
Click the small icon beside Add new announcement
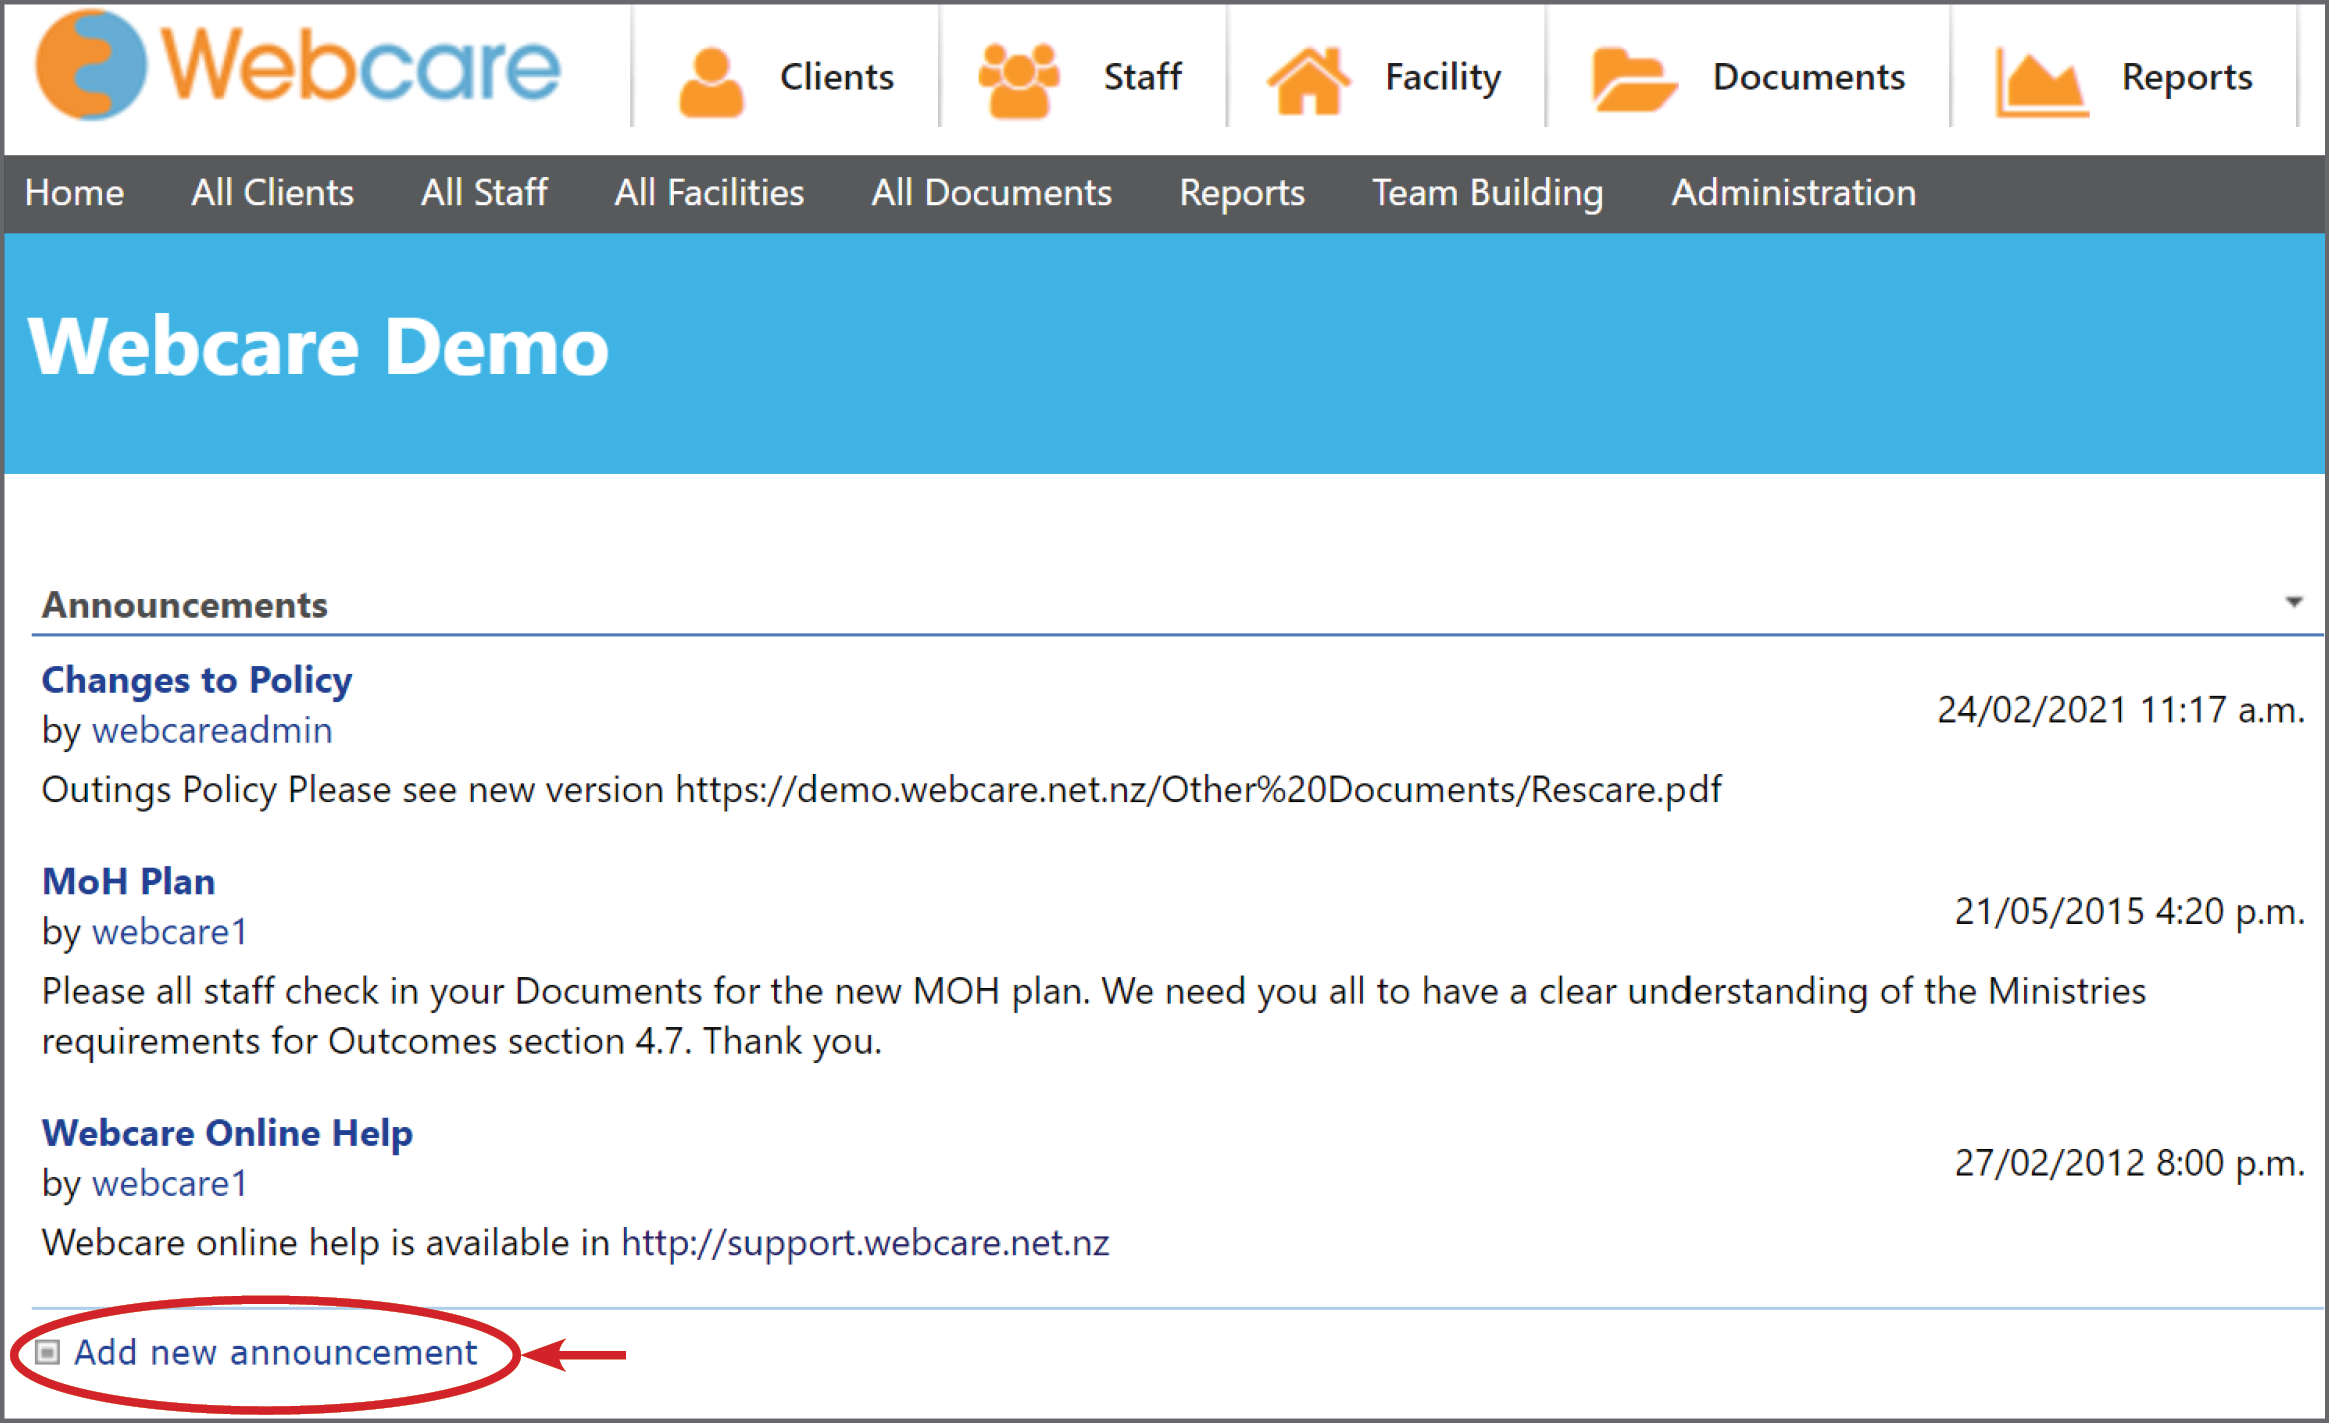pyautogui.click(x=47, y=1352)
